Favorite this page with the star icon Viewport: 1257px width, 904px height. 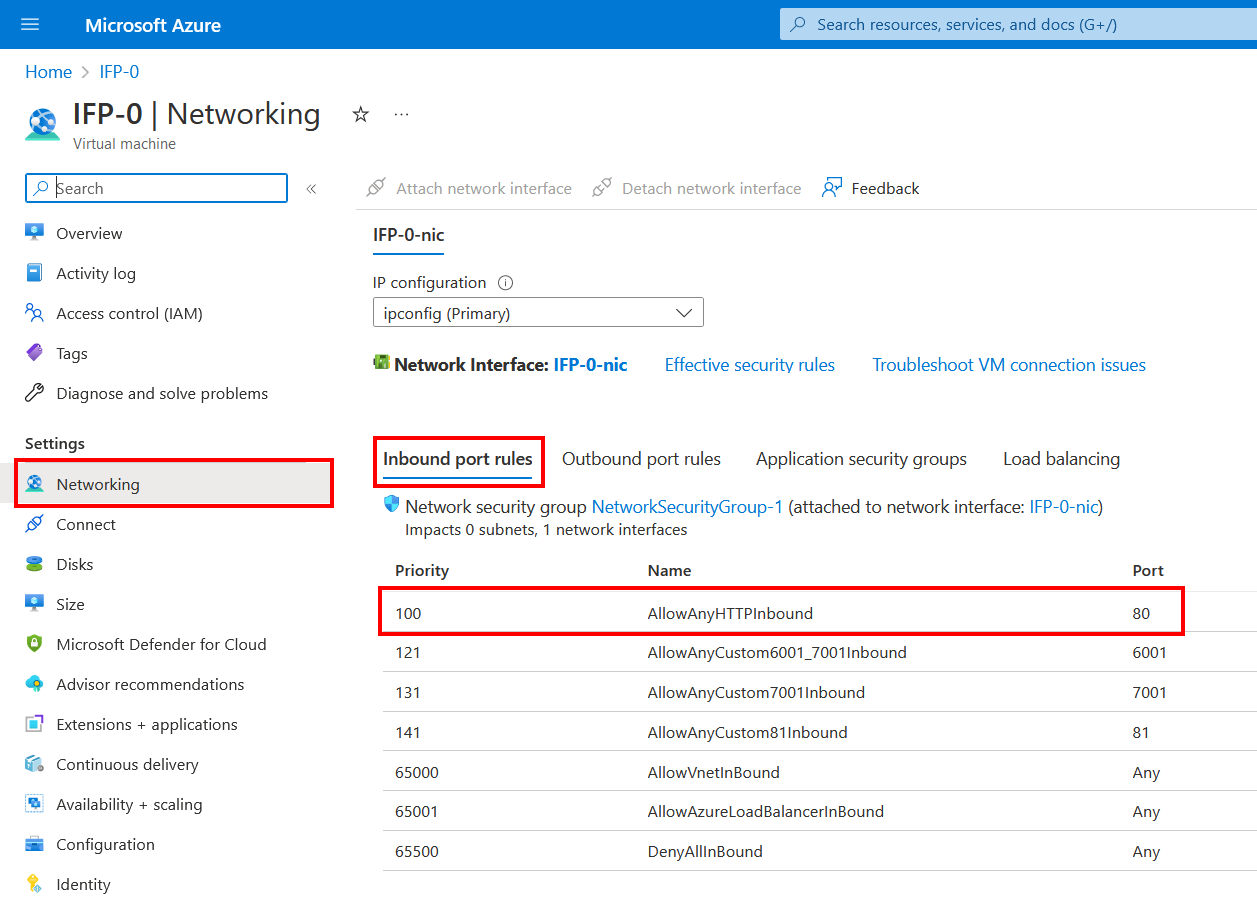coord(361,115)
